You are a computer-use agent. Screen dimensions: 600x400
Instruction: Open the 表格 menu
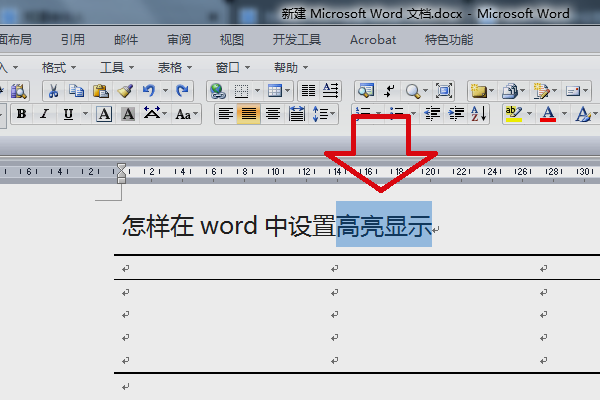tap(174, 68)
